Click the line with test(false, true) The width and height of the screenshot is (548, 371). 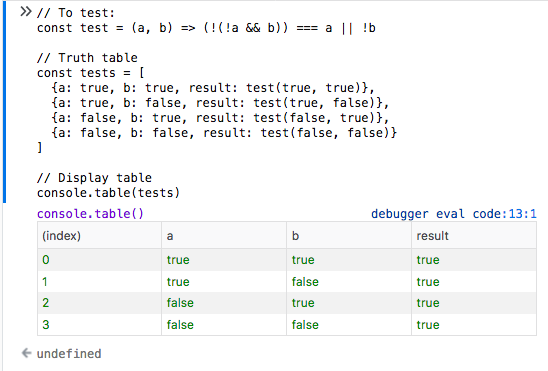(x=220, y=118)
